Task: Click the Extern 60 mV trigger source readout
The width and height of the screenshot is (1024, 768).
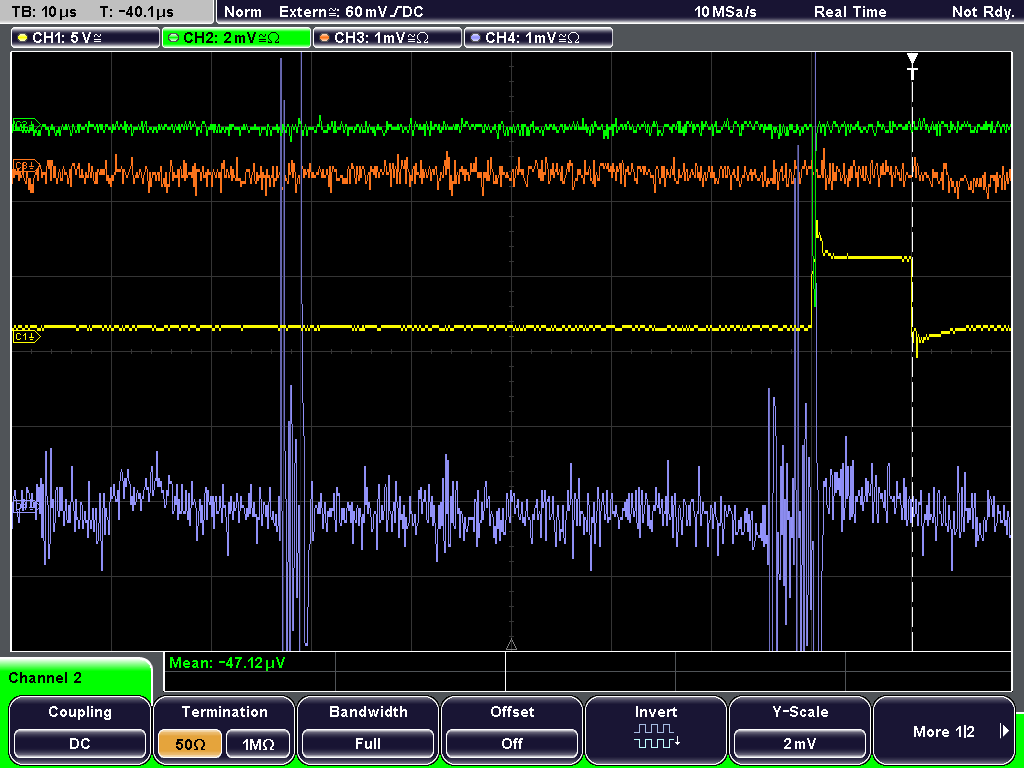Action: pos(351,12)
